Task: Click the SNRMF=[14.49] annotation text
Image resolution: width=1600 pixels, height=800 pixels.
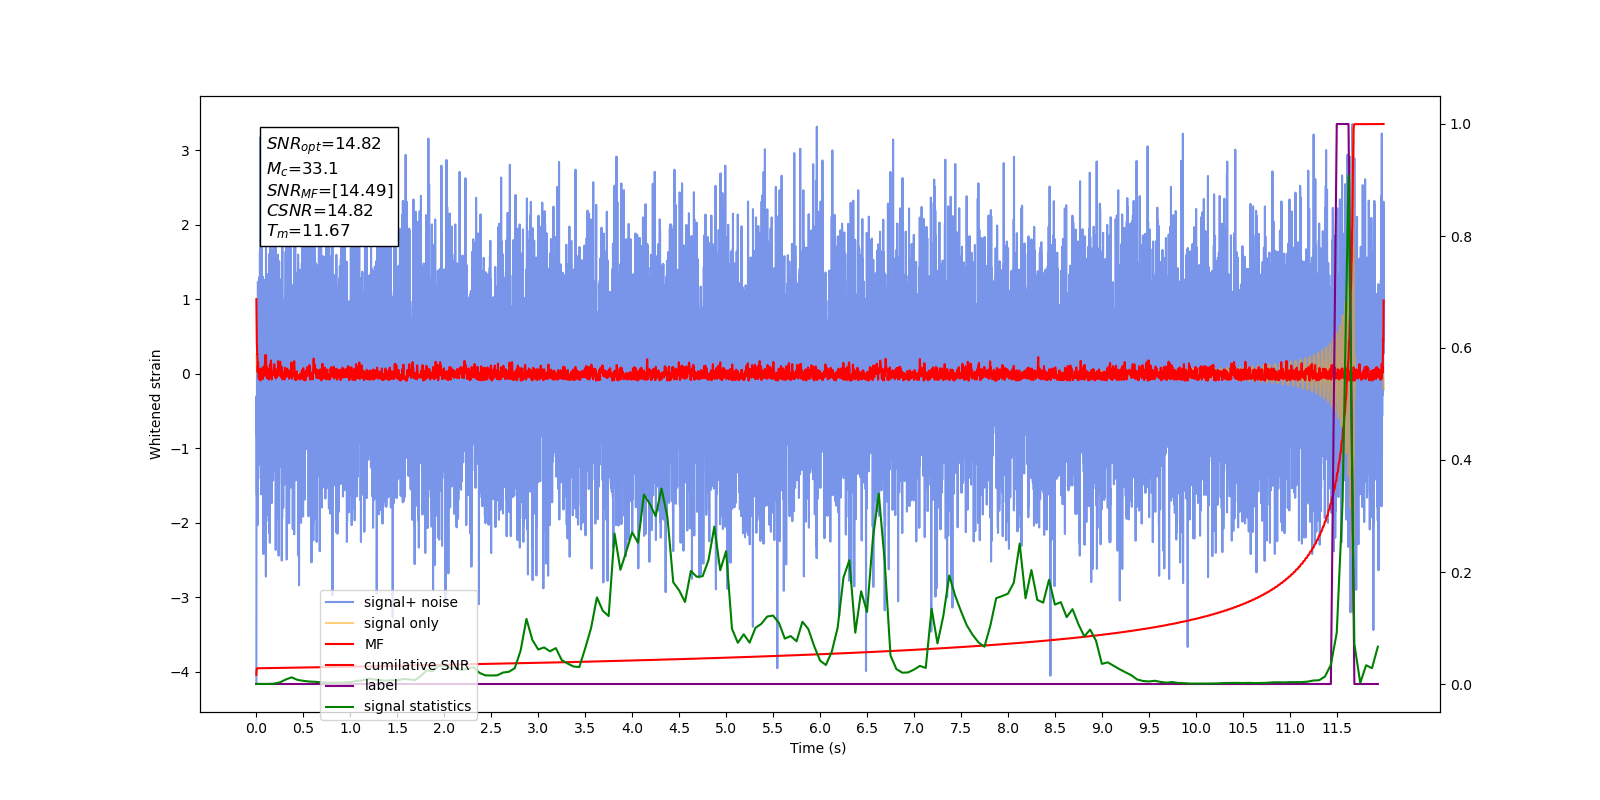Action: click(330, 190)
